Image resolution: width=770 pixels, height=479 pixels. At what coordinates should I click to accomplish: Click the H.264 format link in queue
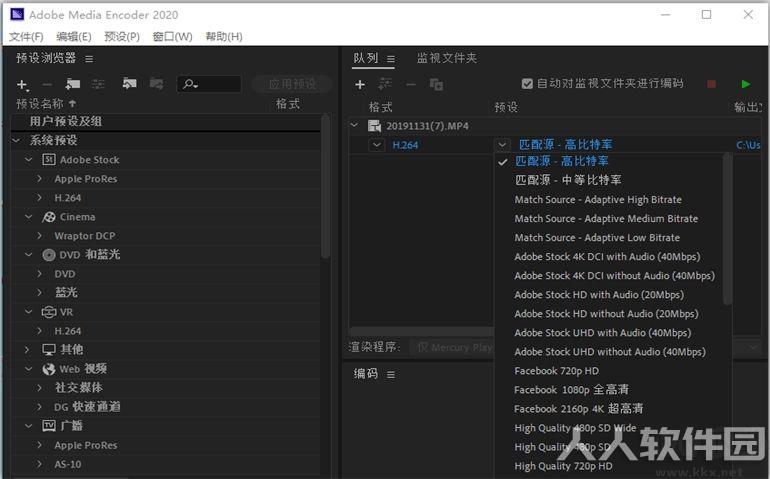(x=405, y=145)
